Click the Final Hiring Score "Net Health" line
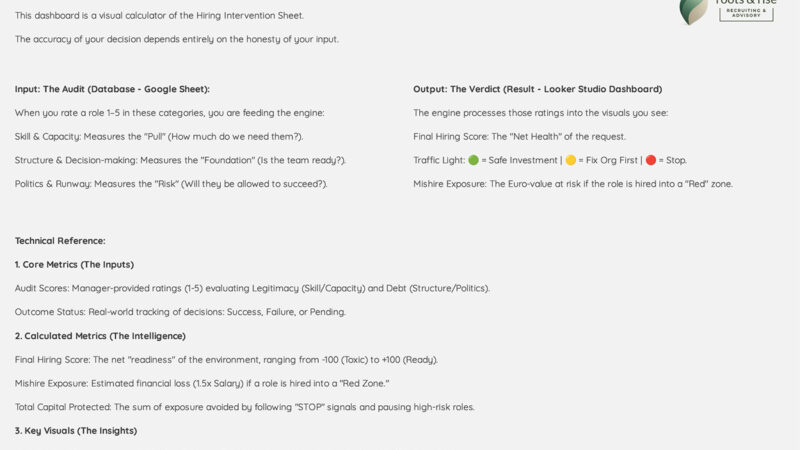This screenshot has height=450, width=800. click(x=519, y=136)
